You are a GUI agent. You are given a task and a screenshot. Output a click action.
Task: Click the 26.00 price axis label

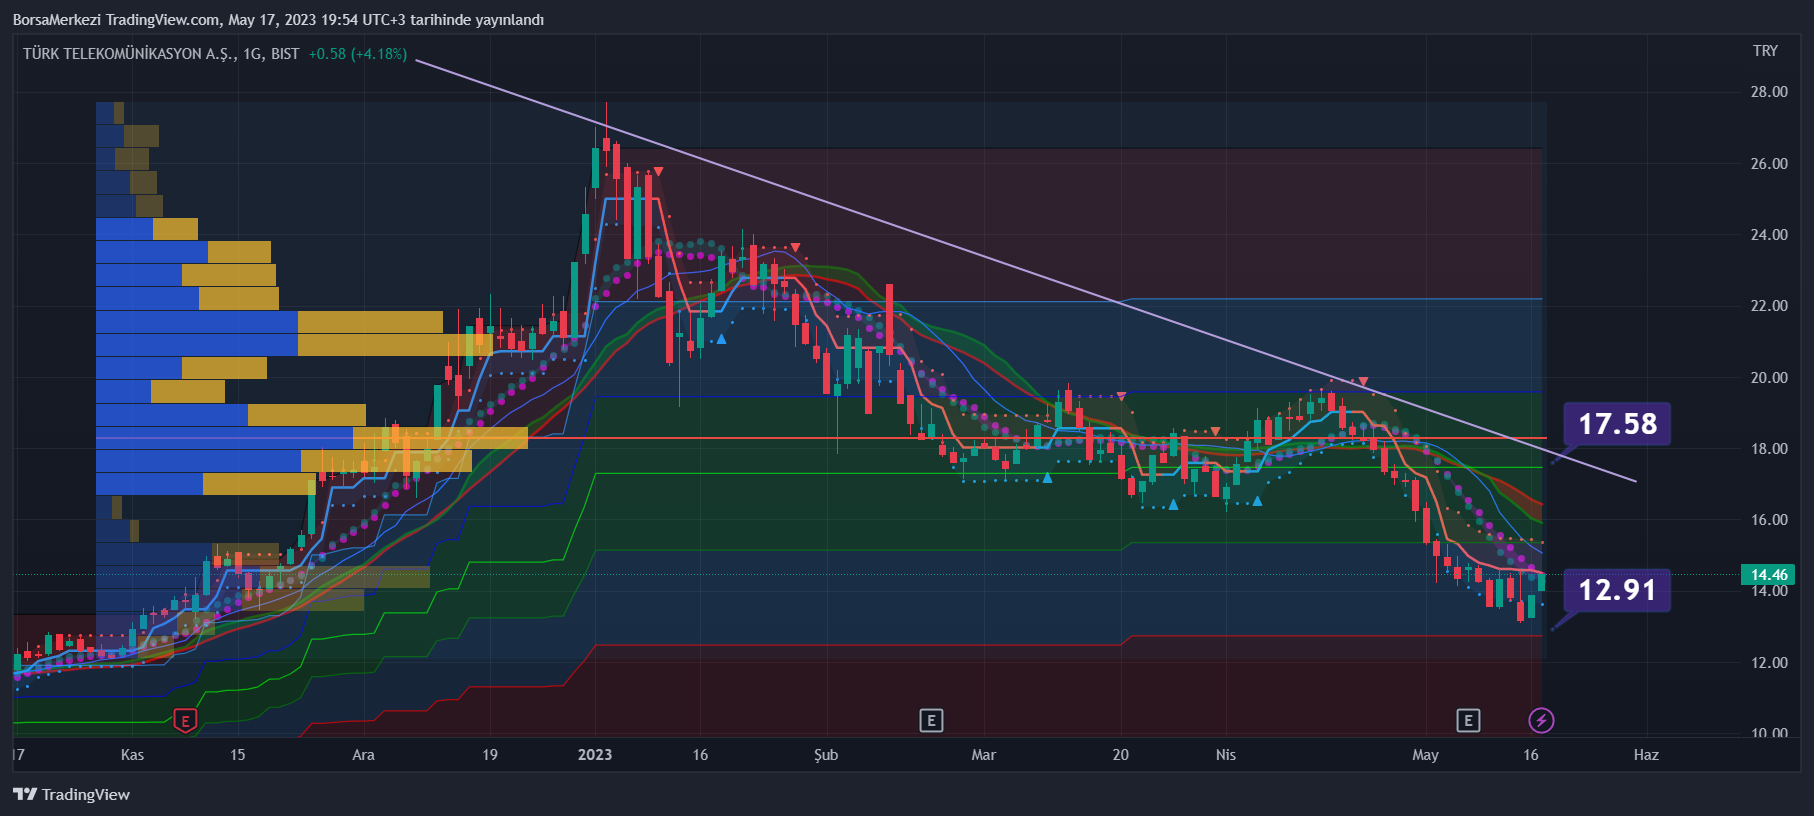coord(1769,163)
